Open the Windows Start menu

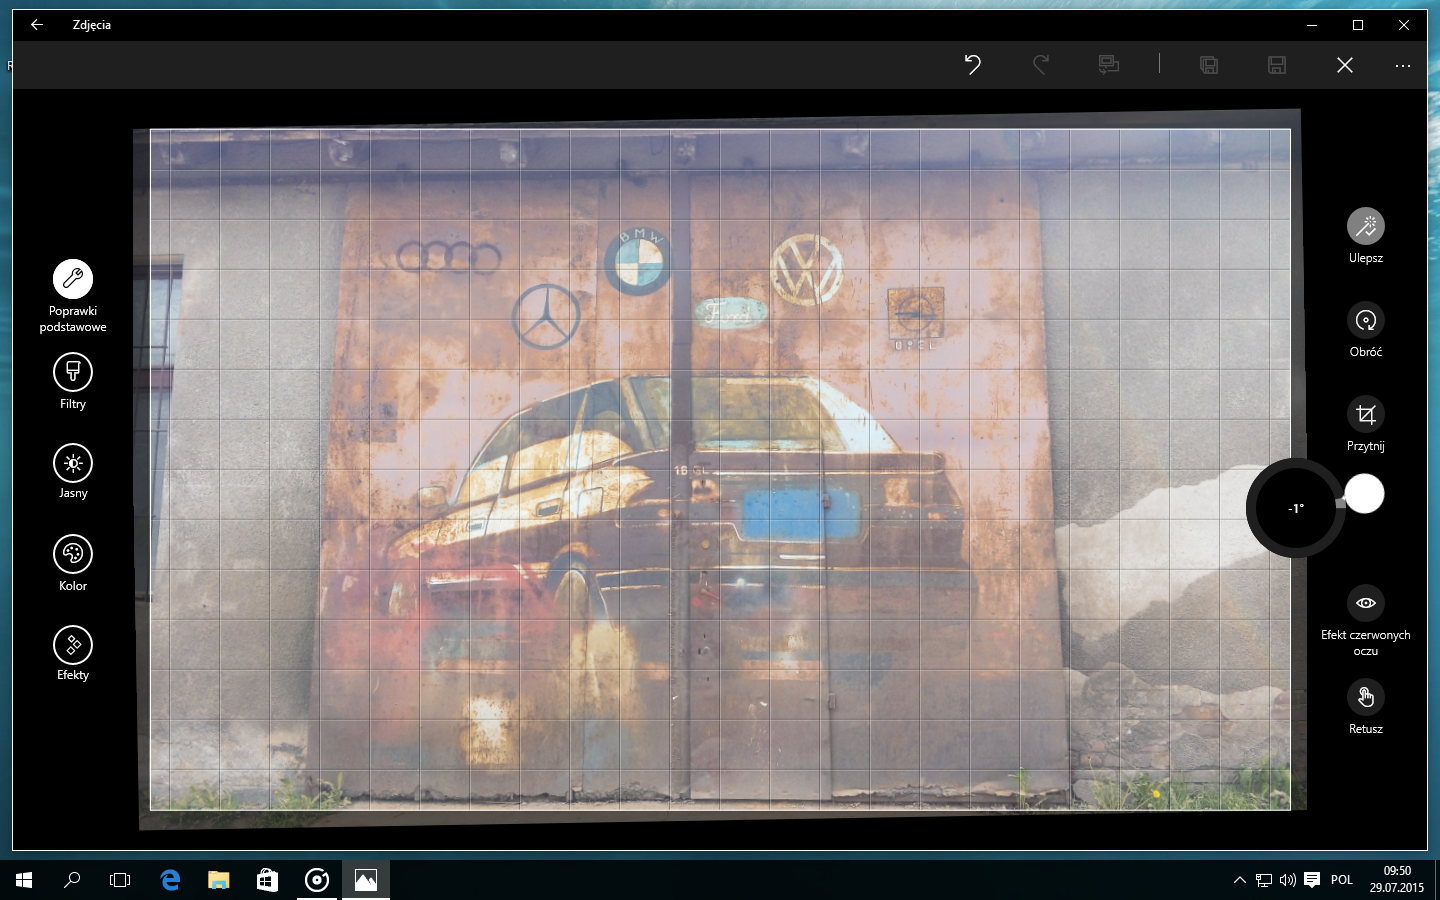point(24,880)
